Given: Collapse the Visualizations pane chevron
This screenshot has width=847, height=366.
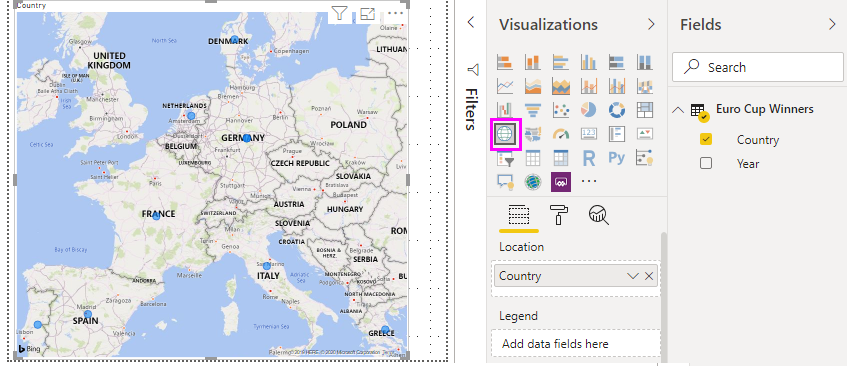Looking at the screenshot, I should 651,24.
